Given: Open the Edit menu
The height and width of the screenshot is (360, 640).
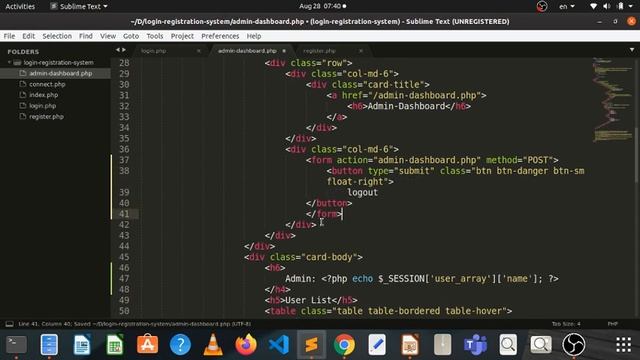Looking at the screenshot, I should pyautogui.click(x=29, y=36).
